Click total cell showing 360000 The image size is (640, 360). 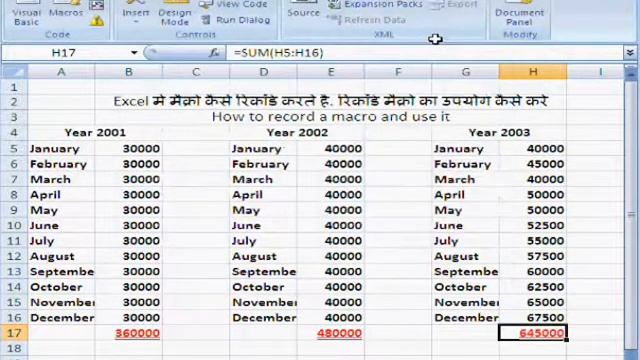129,333
